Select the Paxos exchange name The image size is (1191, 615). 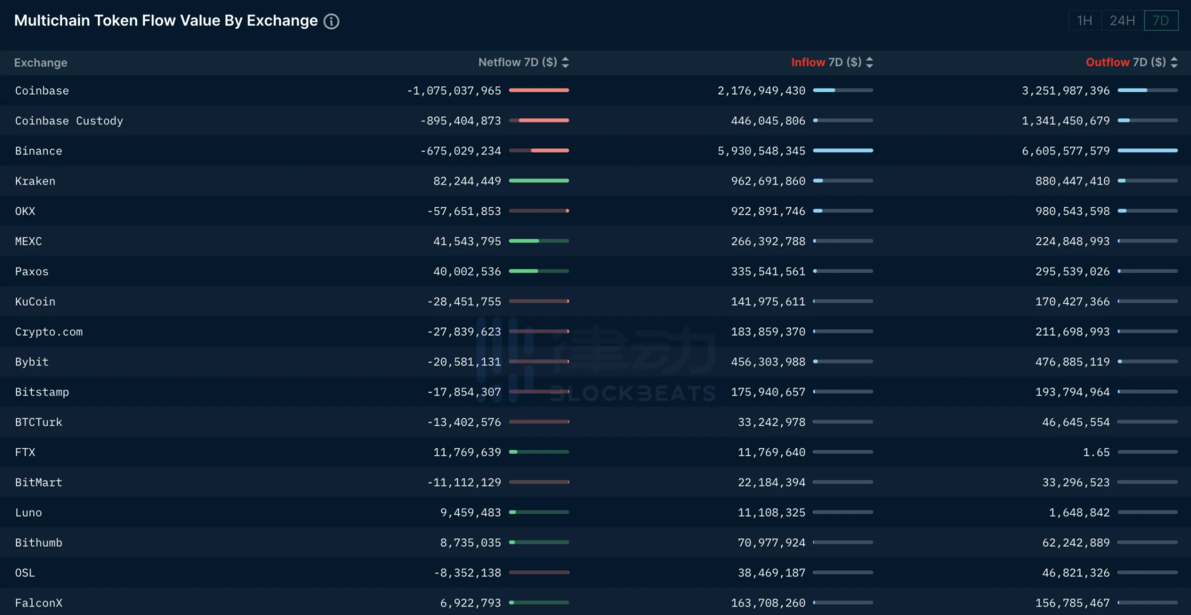tap(32, 271)
